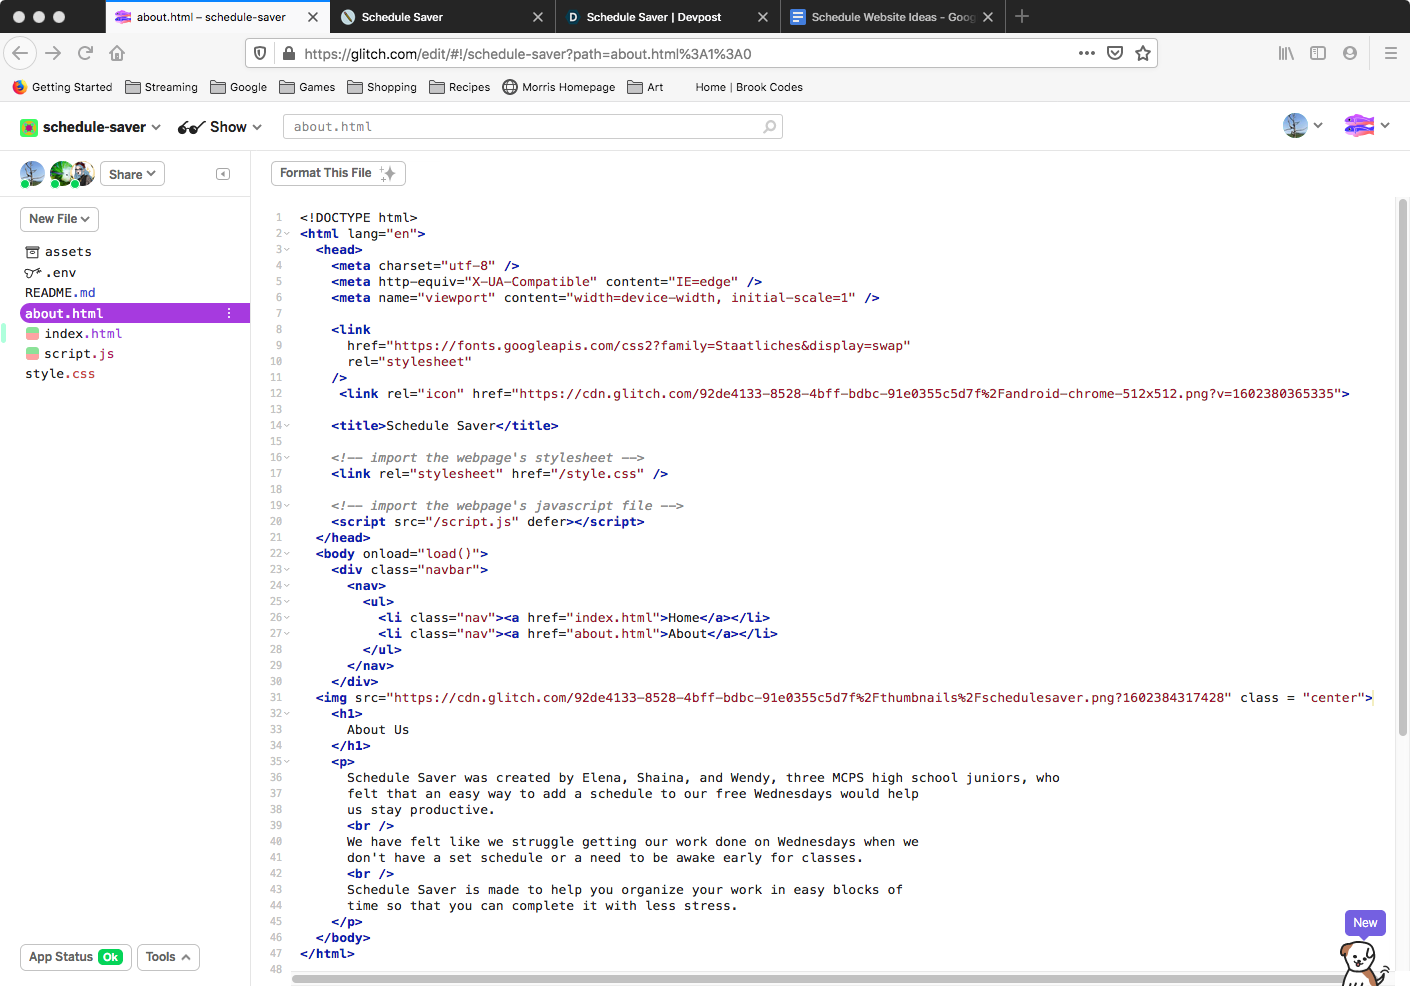The height and width of the screenshot is (986, 1410).
Task: Select the about.html – schedule-saver tab
Action: tap(217, 17)
